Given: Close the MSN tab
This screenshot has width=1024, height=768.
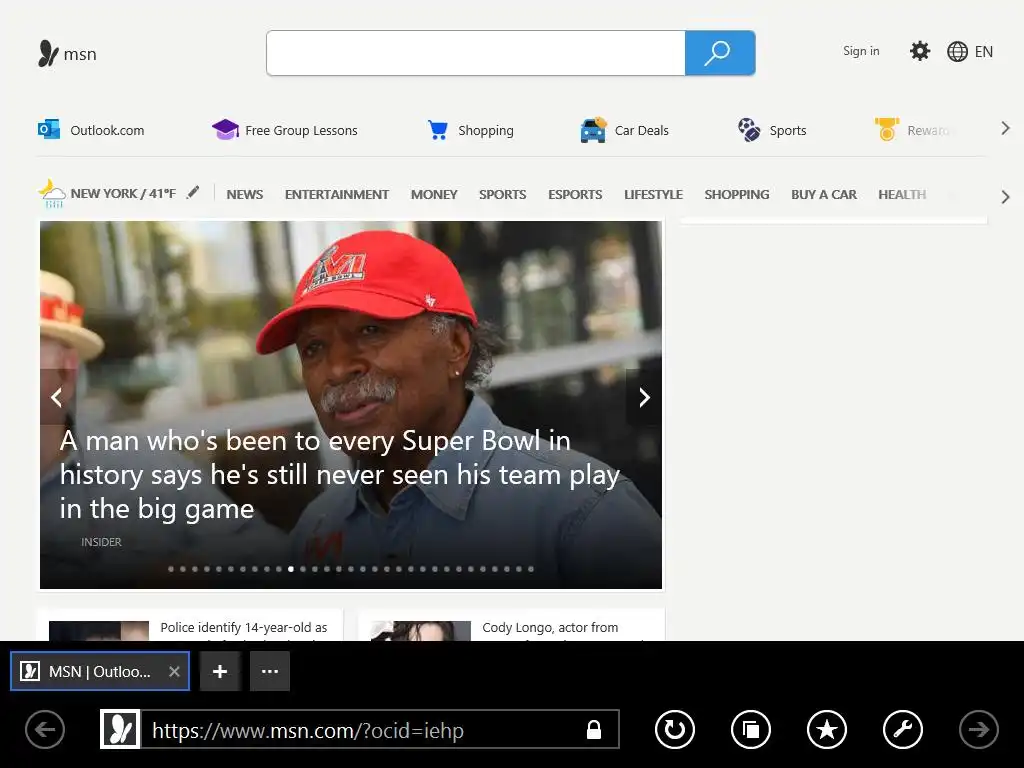Looking at the screenshot, I should [x=174, y=671].
